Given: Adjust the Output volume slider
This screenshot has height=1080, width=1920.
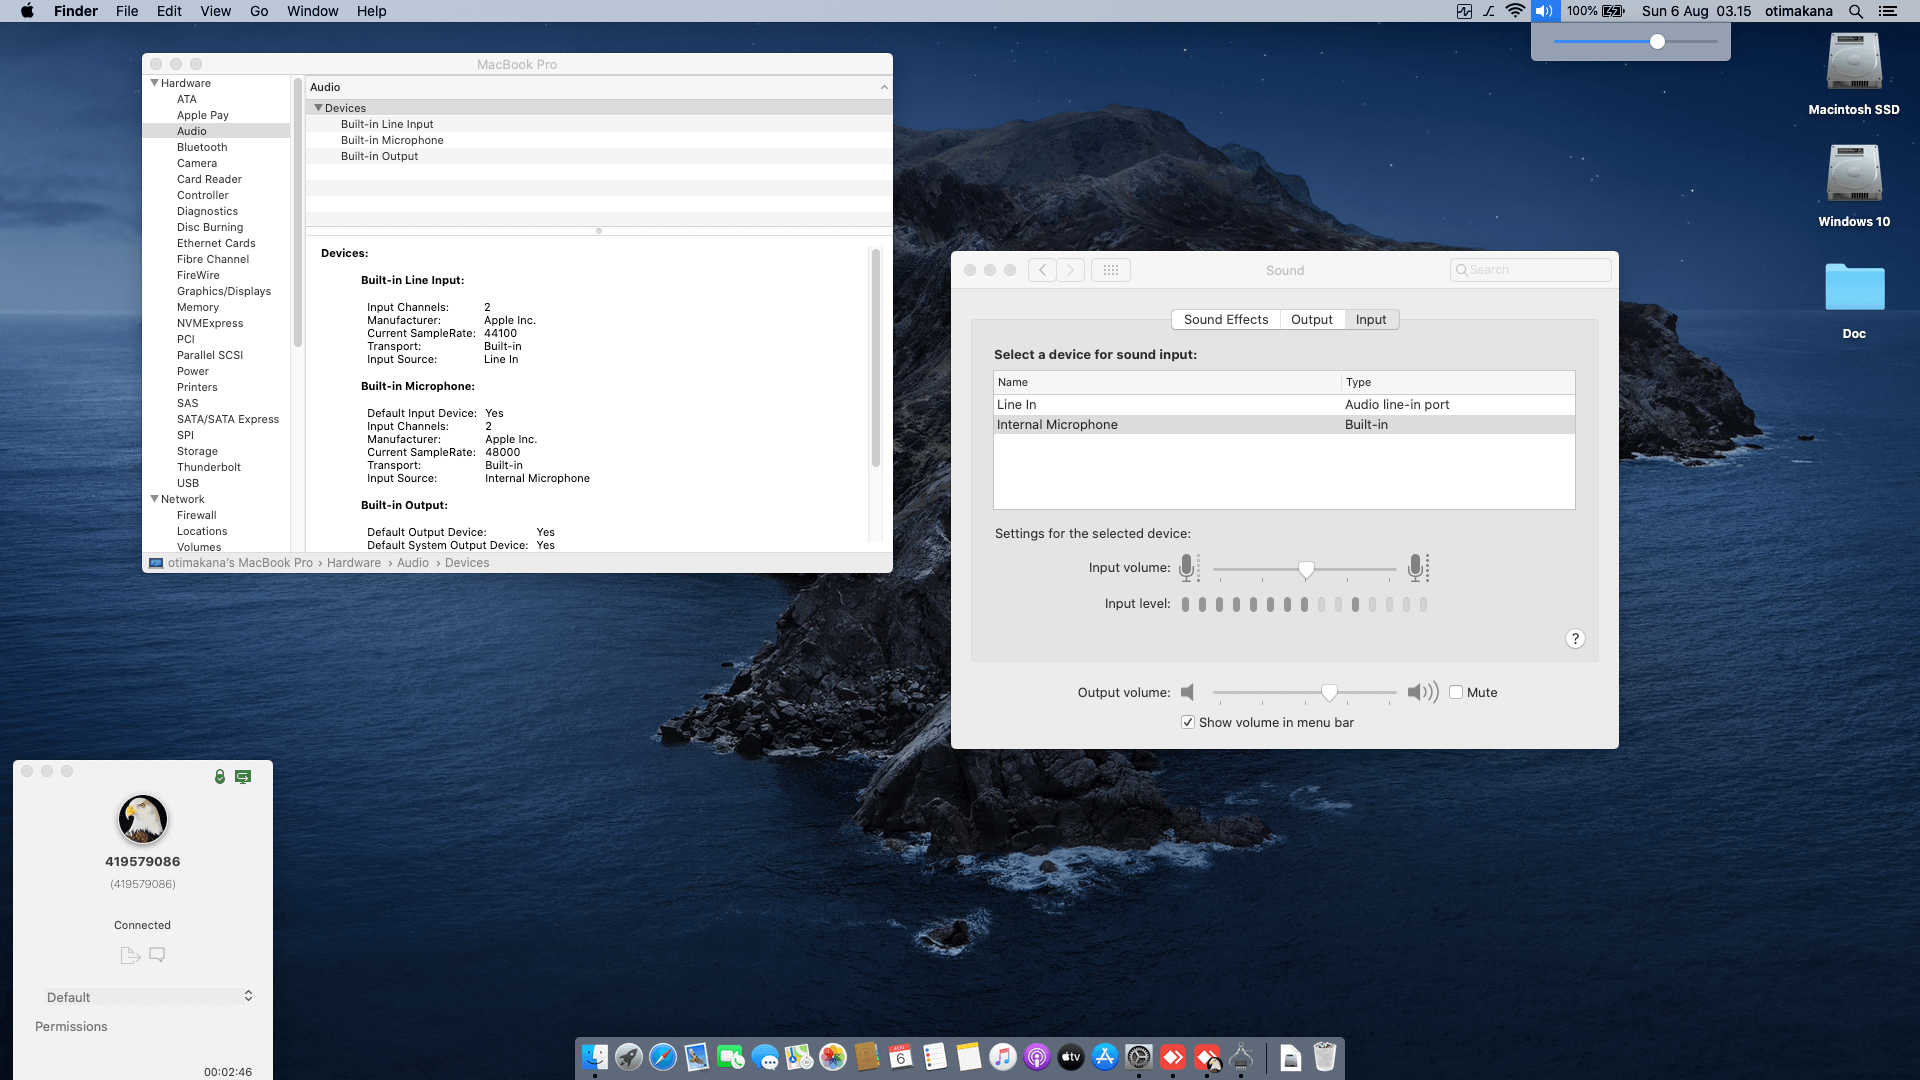Looking at the screenshot, I should 1329,692.
